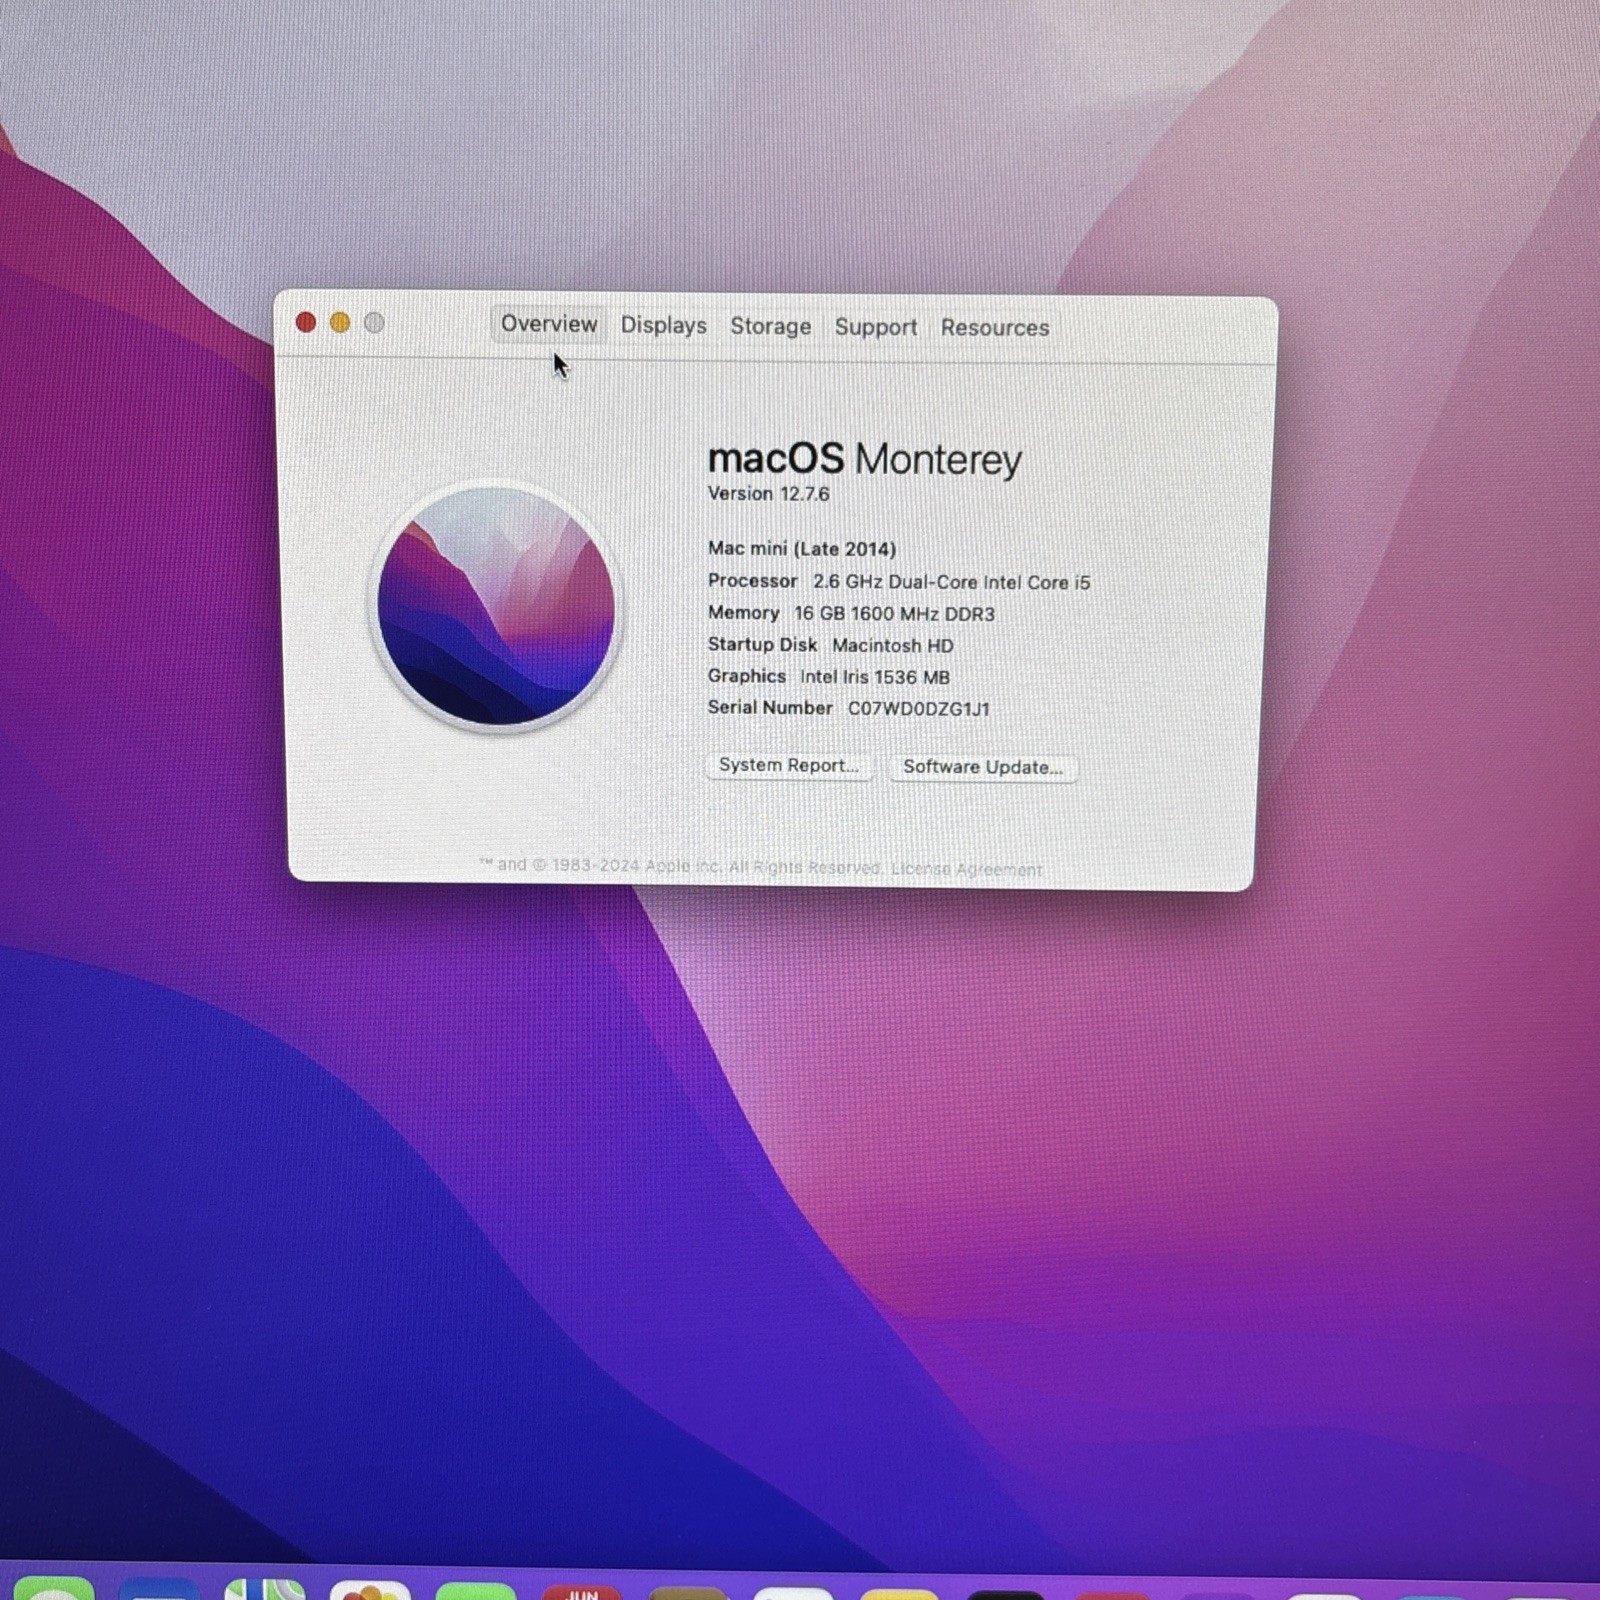Click the System Report... button
Screen dimensions: 1600x1600
tap(789, 765)
